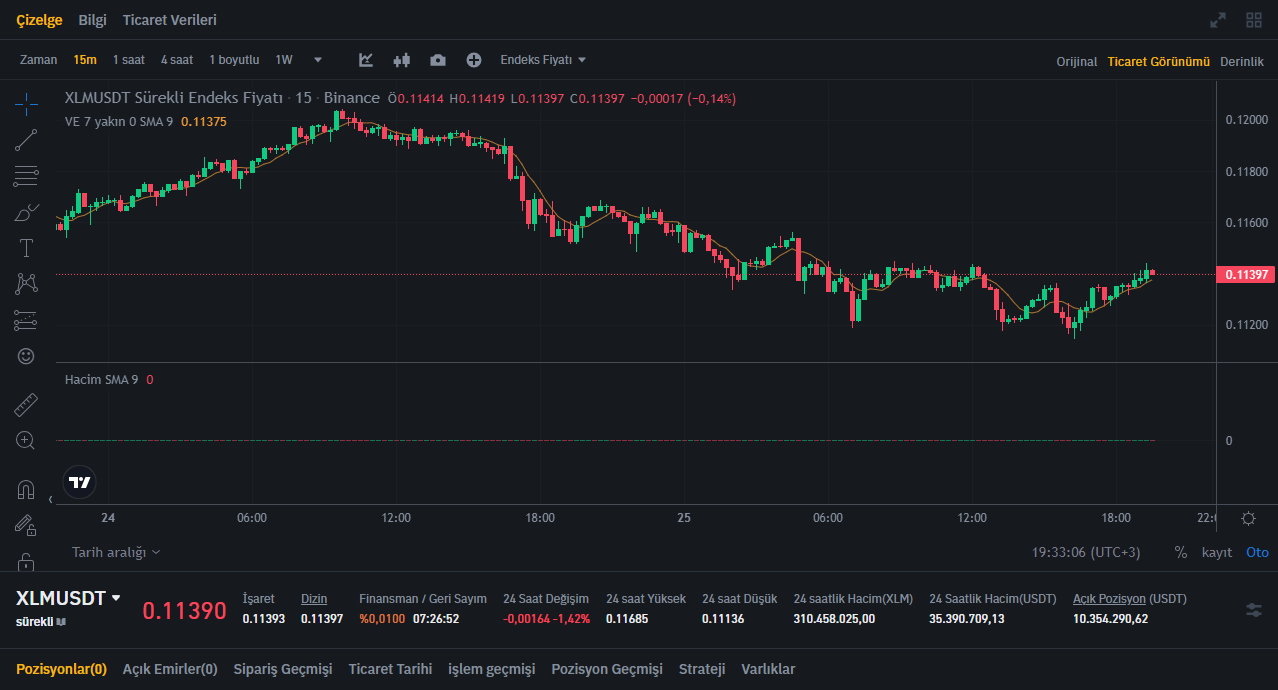1278x690 pixels.
Task: Open the indicators chart icon
Action: pyautogui.click(x=366, y=60)
